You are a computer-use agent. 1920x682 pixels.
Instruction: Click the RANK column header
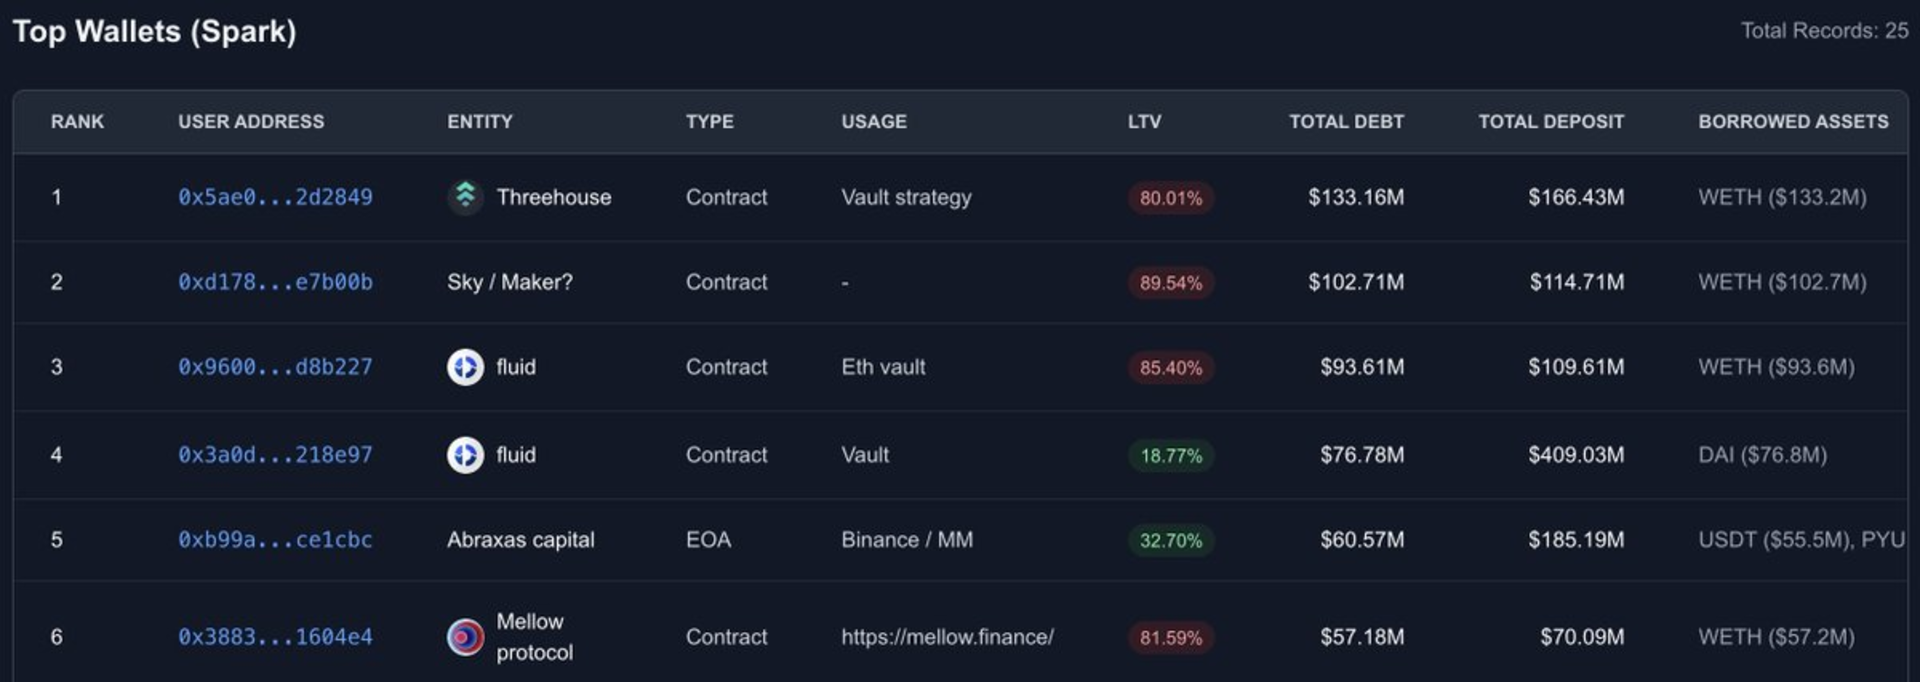pos(77,121)
